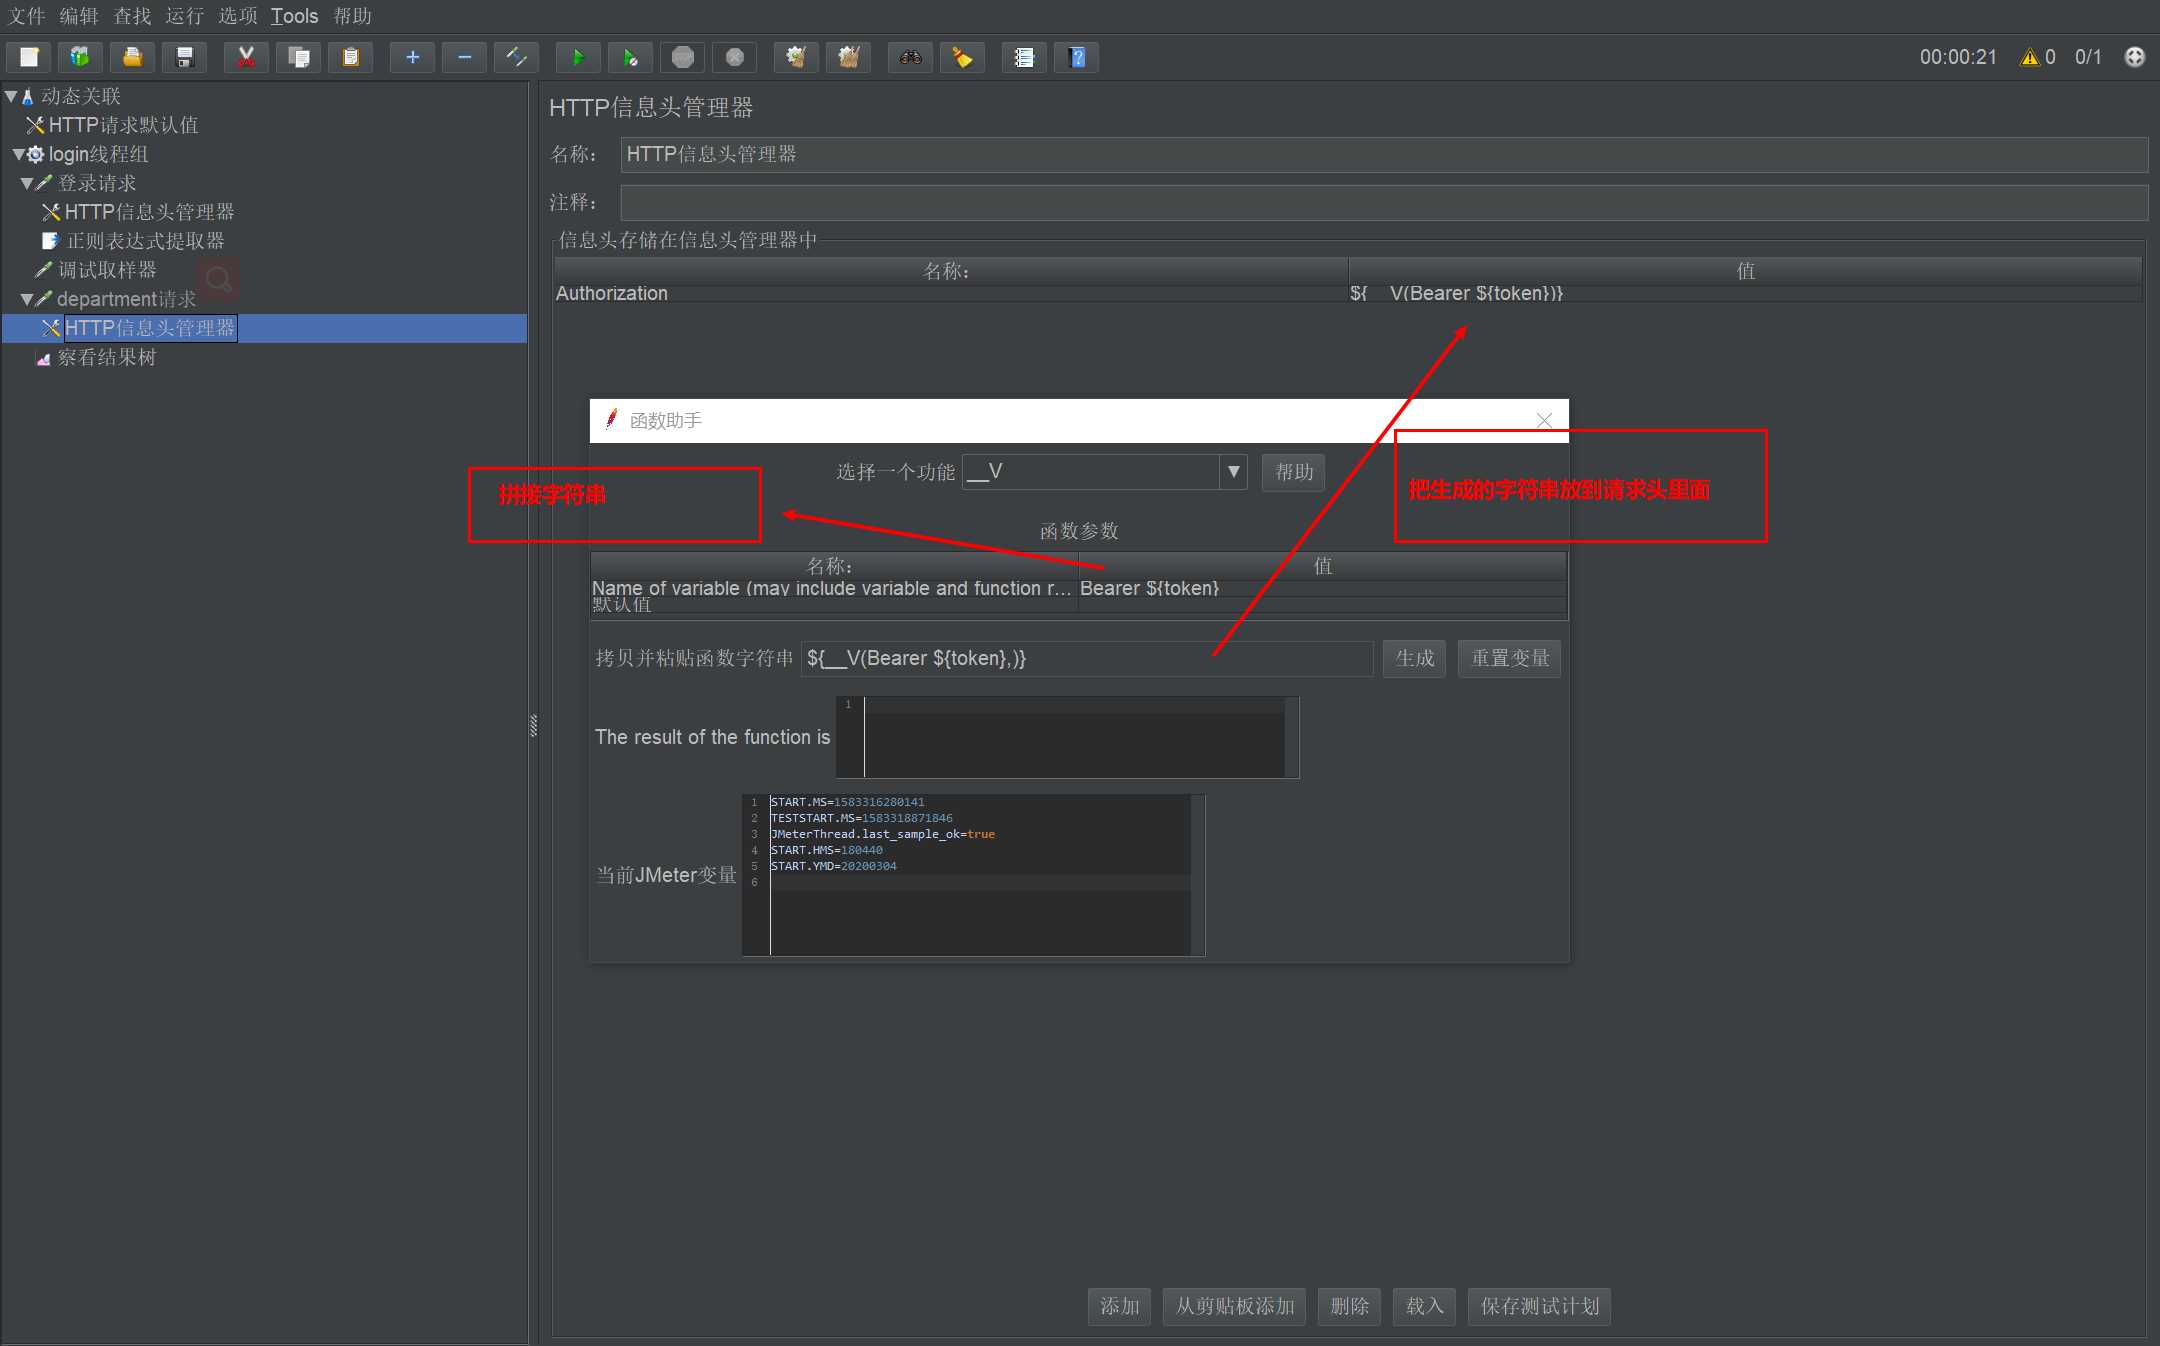This screenshot has width=2160, height=1346.
Task: Click the Bearer ${token} parameter value cell
Action: click(x=1322, y=588)
